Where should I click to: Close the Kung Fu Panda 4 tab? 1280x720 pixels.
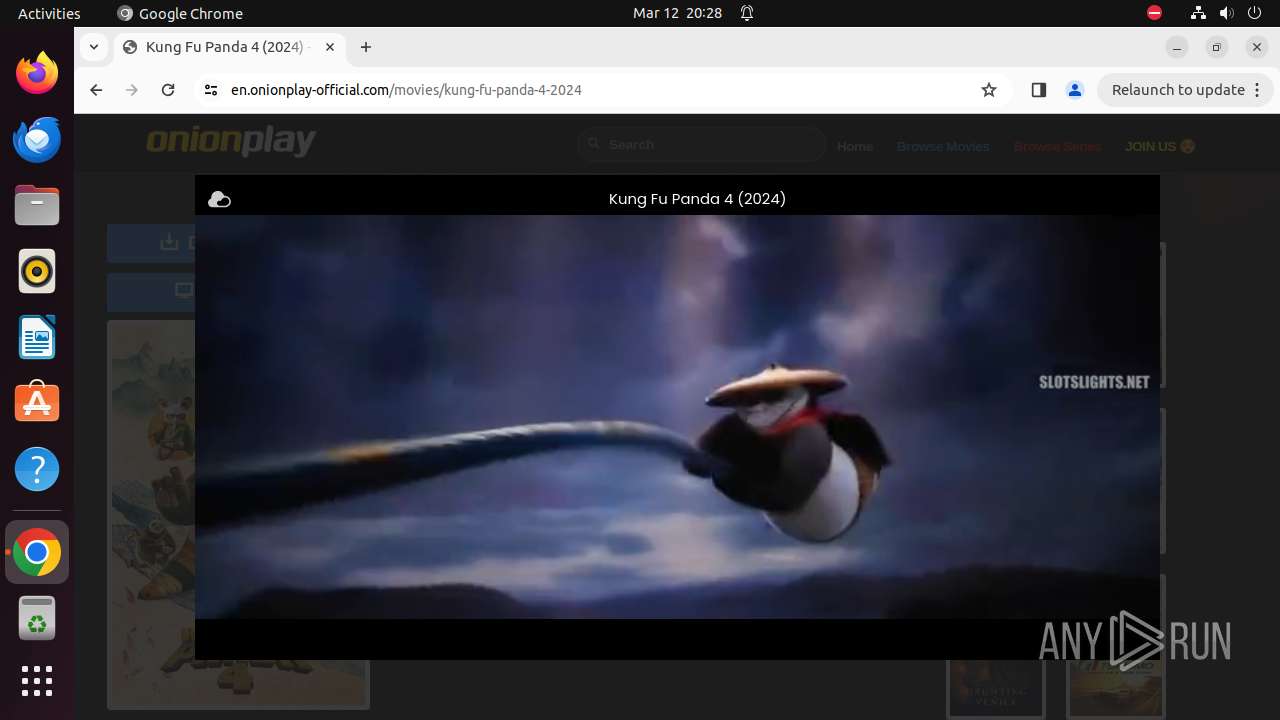330,47
